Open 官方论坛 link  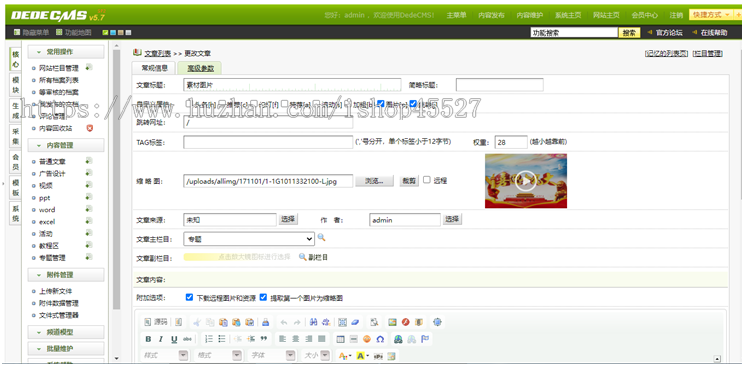669,33
